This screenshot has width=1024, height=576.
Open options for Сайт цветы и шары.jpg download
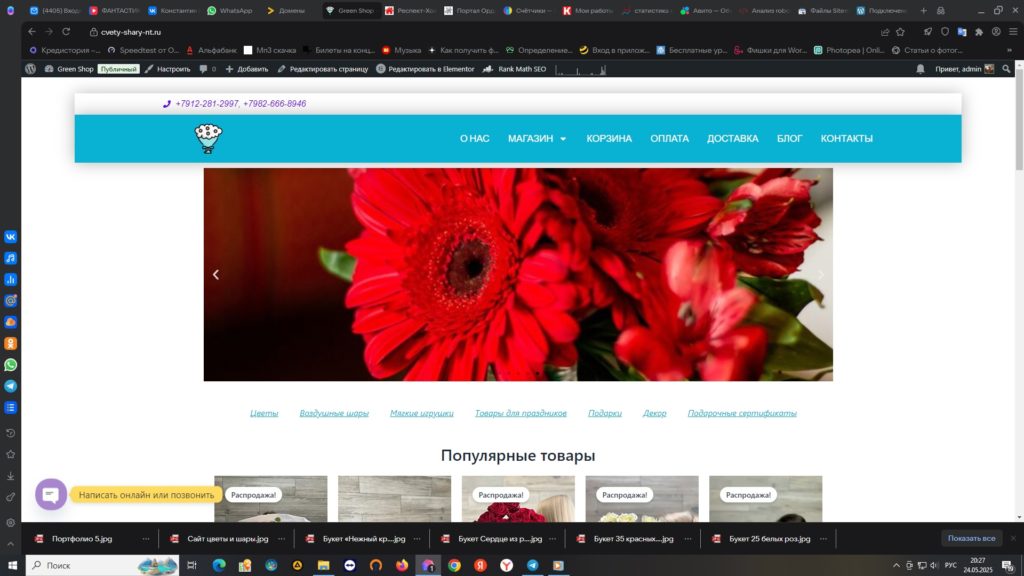click(x=281, y=539)
